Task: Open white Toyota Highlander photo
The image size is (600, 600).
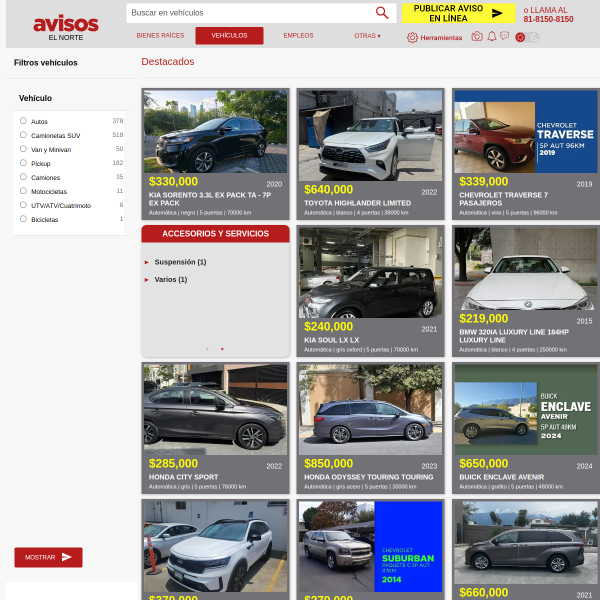Action: [x=370, y=135]
